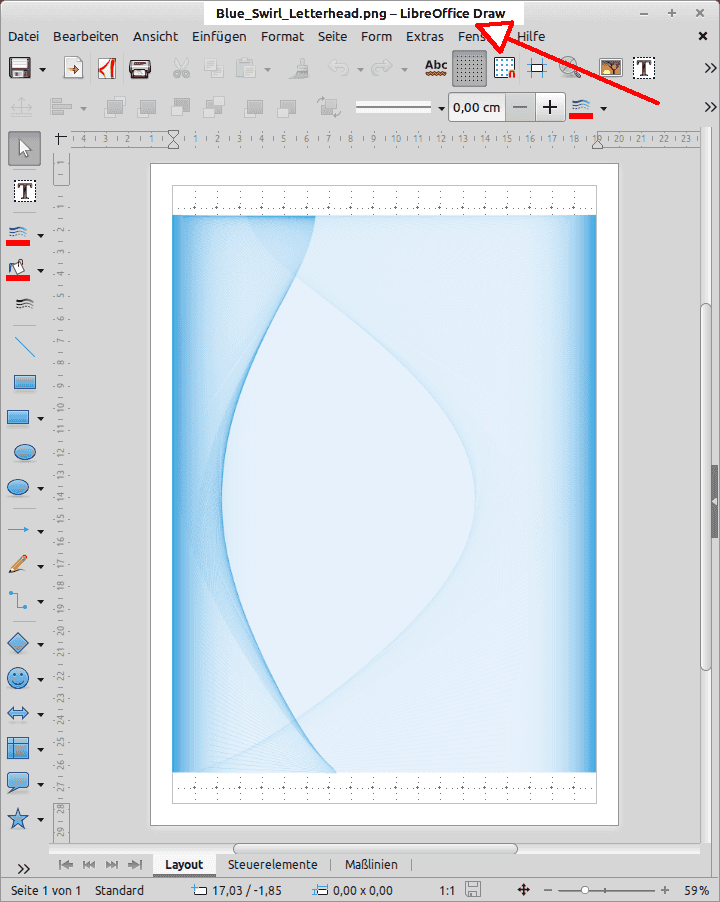The height and width of the screenshot is (902, 720).
Task: Decrease line width with minus button
Action: pyautogui.click(x=520, y=108)
